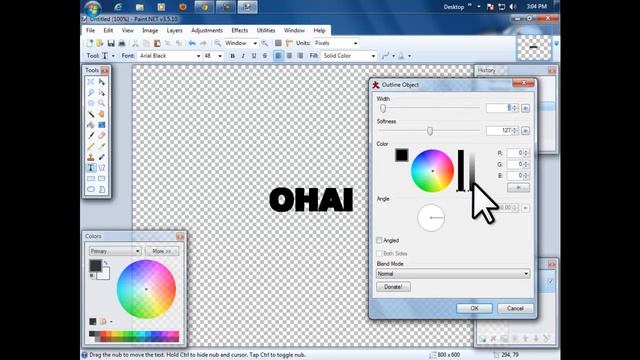
Task: Select the Move Selected Pixels tool
Action: (102, 82)
